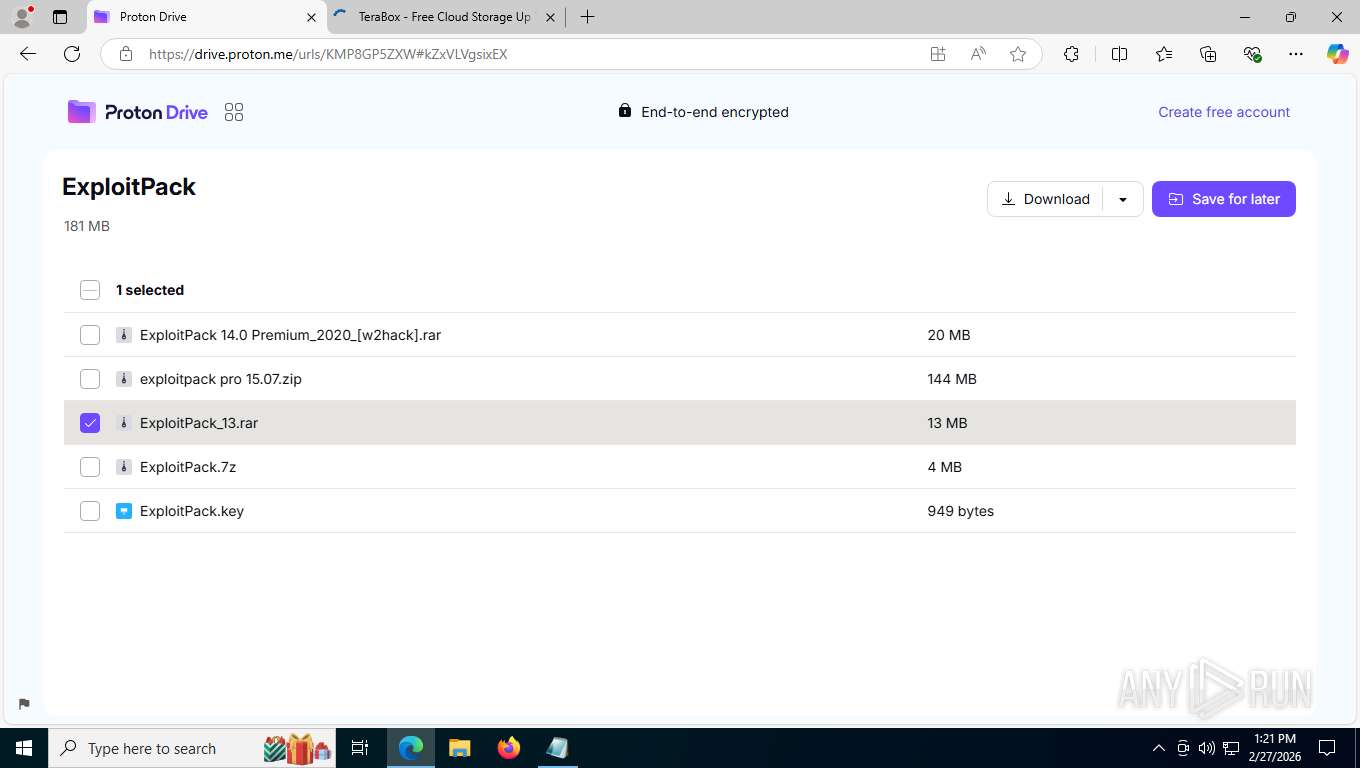Check exploitpack pro 15.07.zip checkbox
1360x768 pixels.
90,379
